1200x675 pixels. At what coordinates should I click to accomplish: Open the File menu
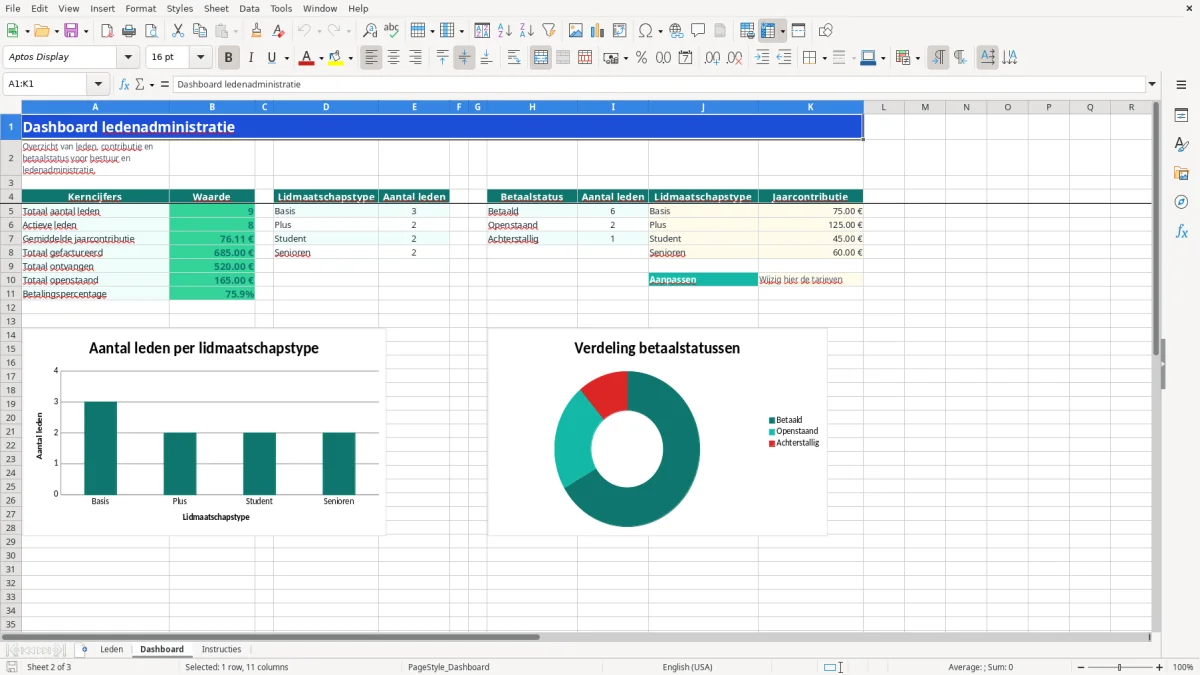(13, 8)
